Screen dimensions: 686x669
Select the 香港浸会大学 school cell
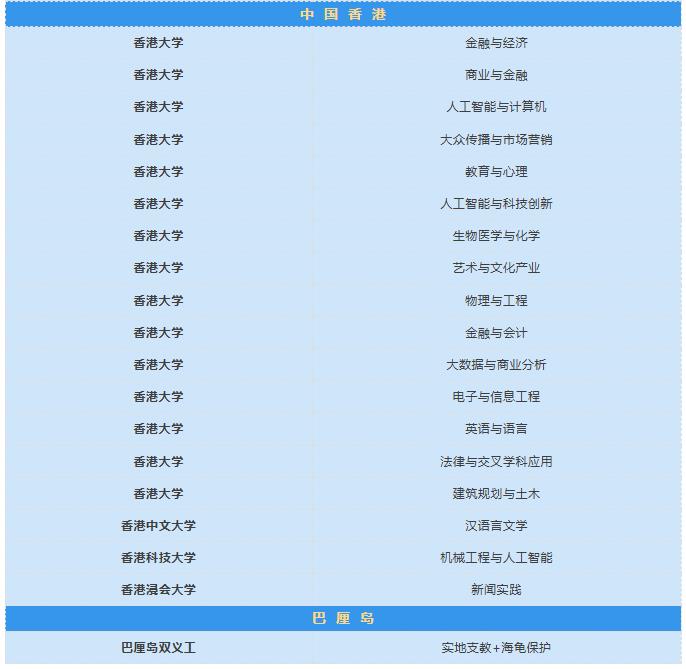pos(158,590)
